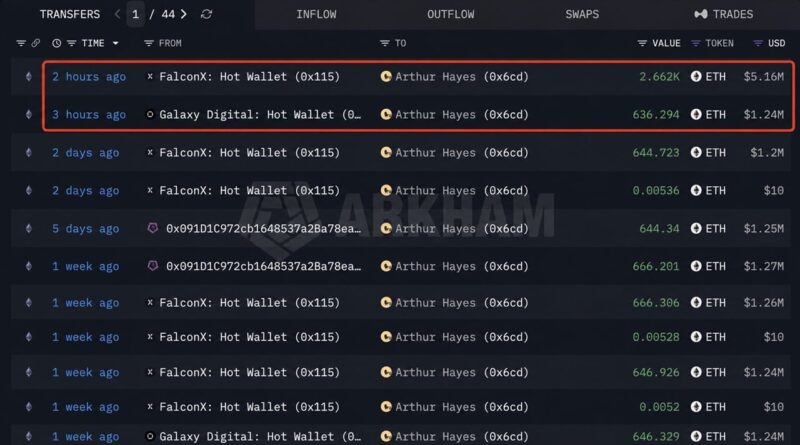Viewport: 800px width, 445px height.
Task: Open the TRADES tab
Action: click(723, 14)
